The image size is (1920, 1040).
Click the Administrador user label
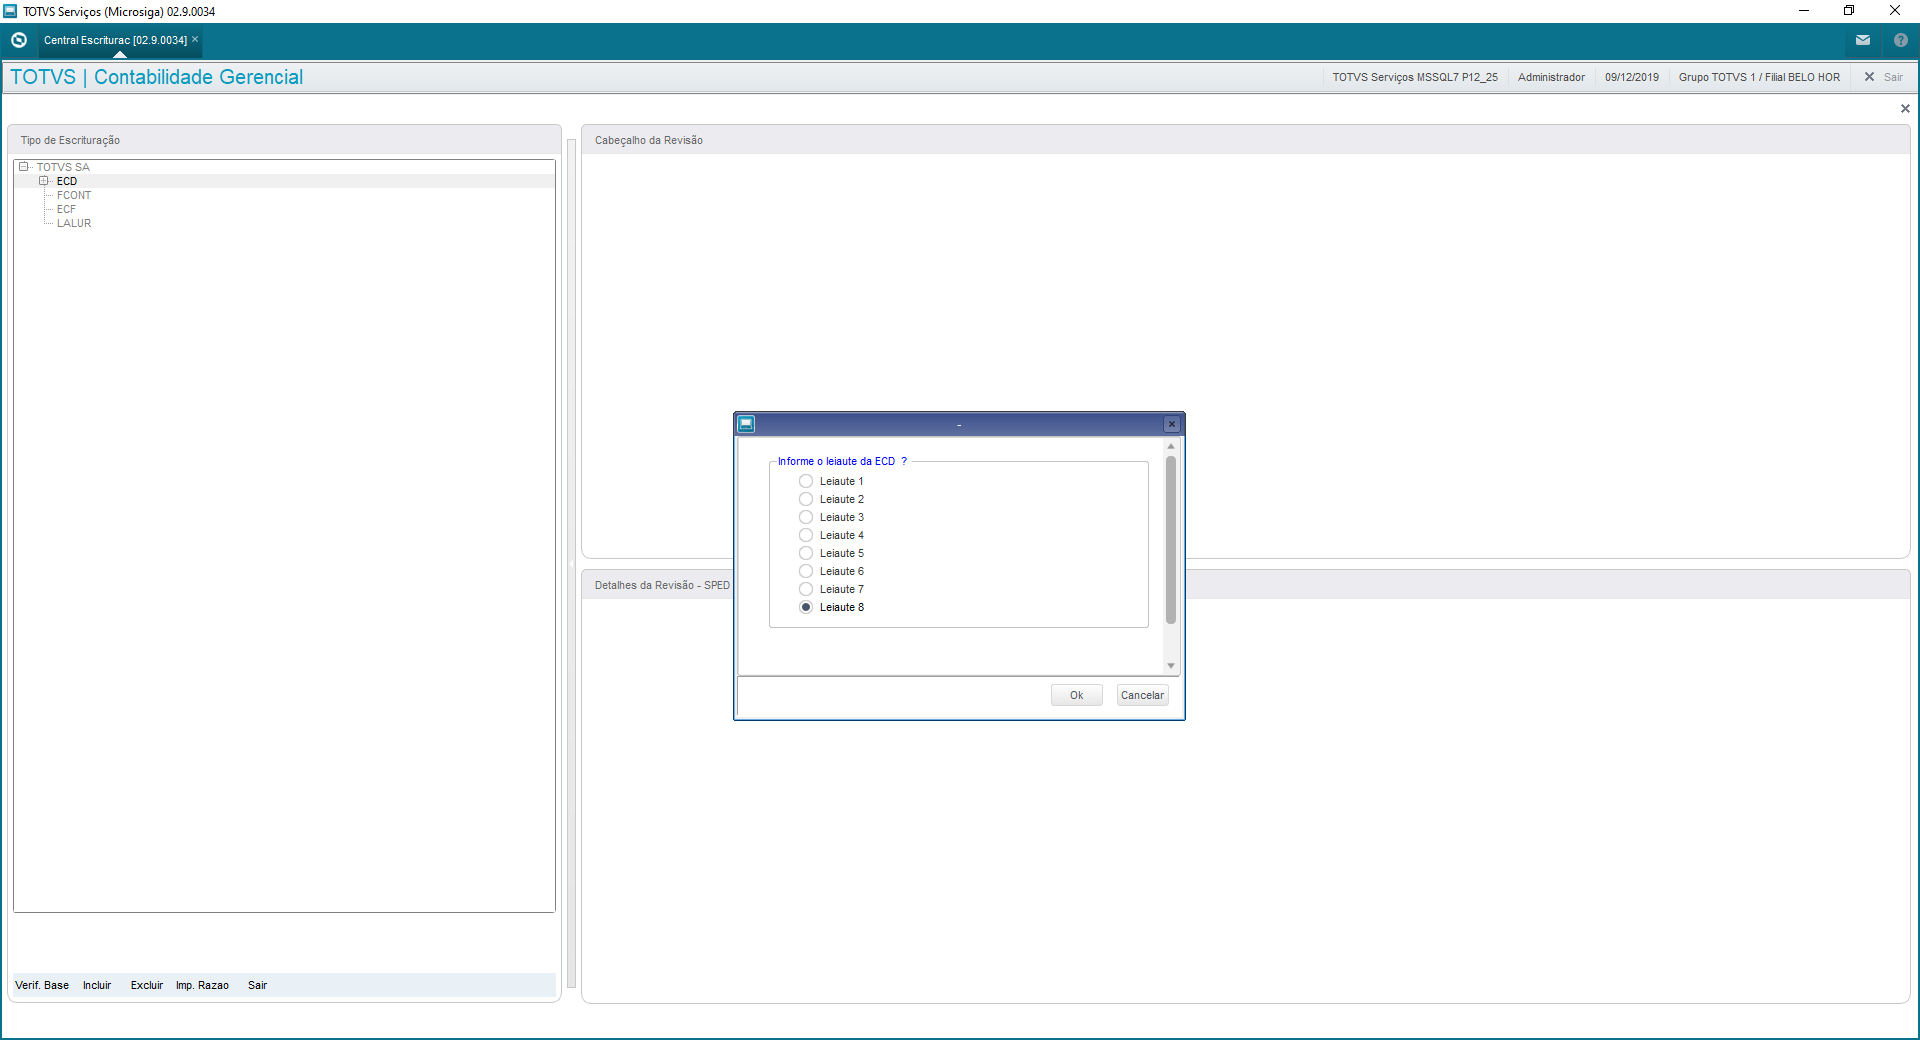tap(1551, 77)
